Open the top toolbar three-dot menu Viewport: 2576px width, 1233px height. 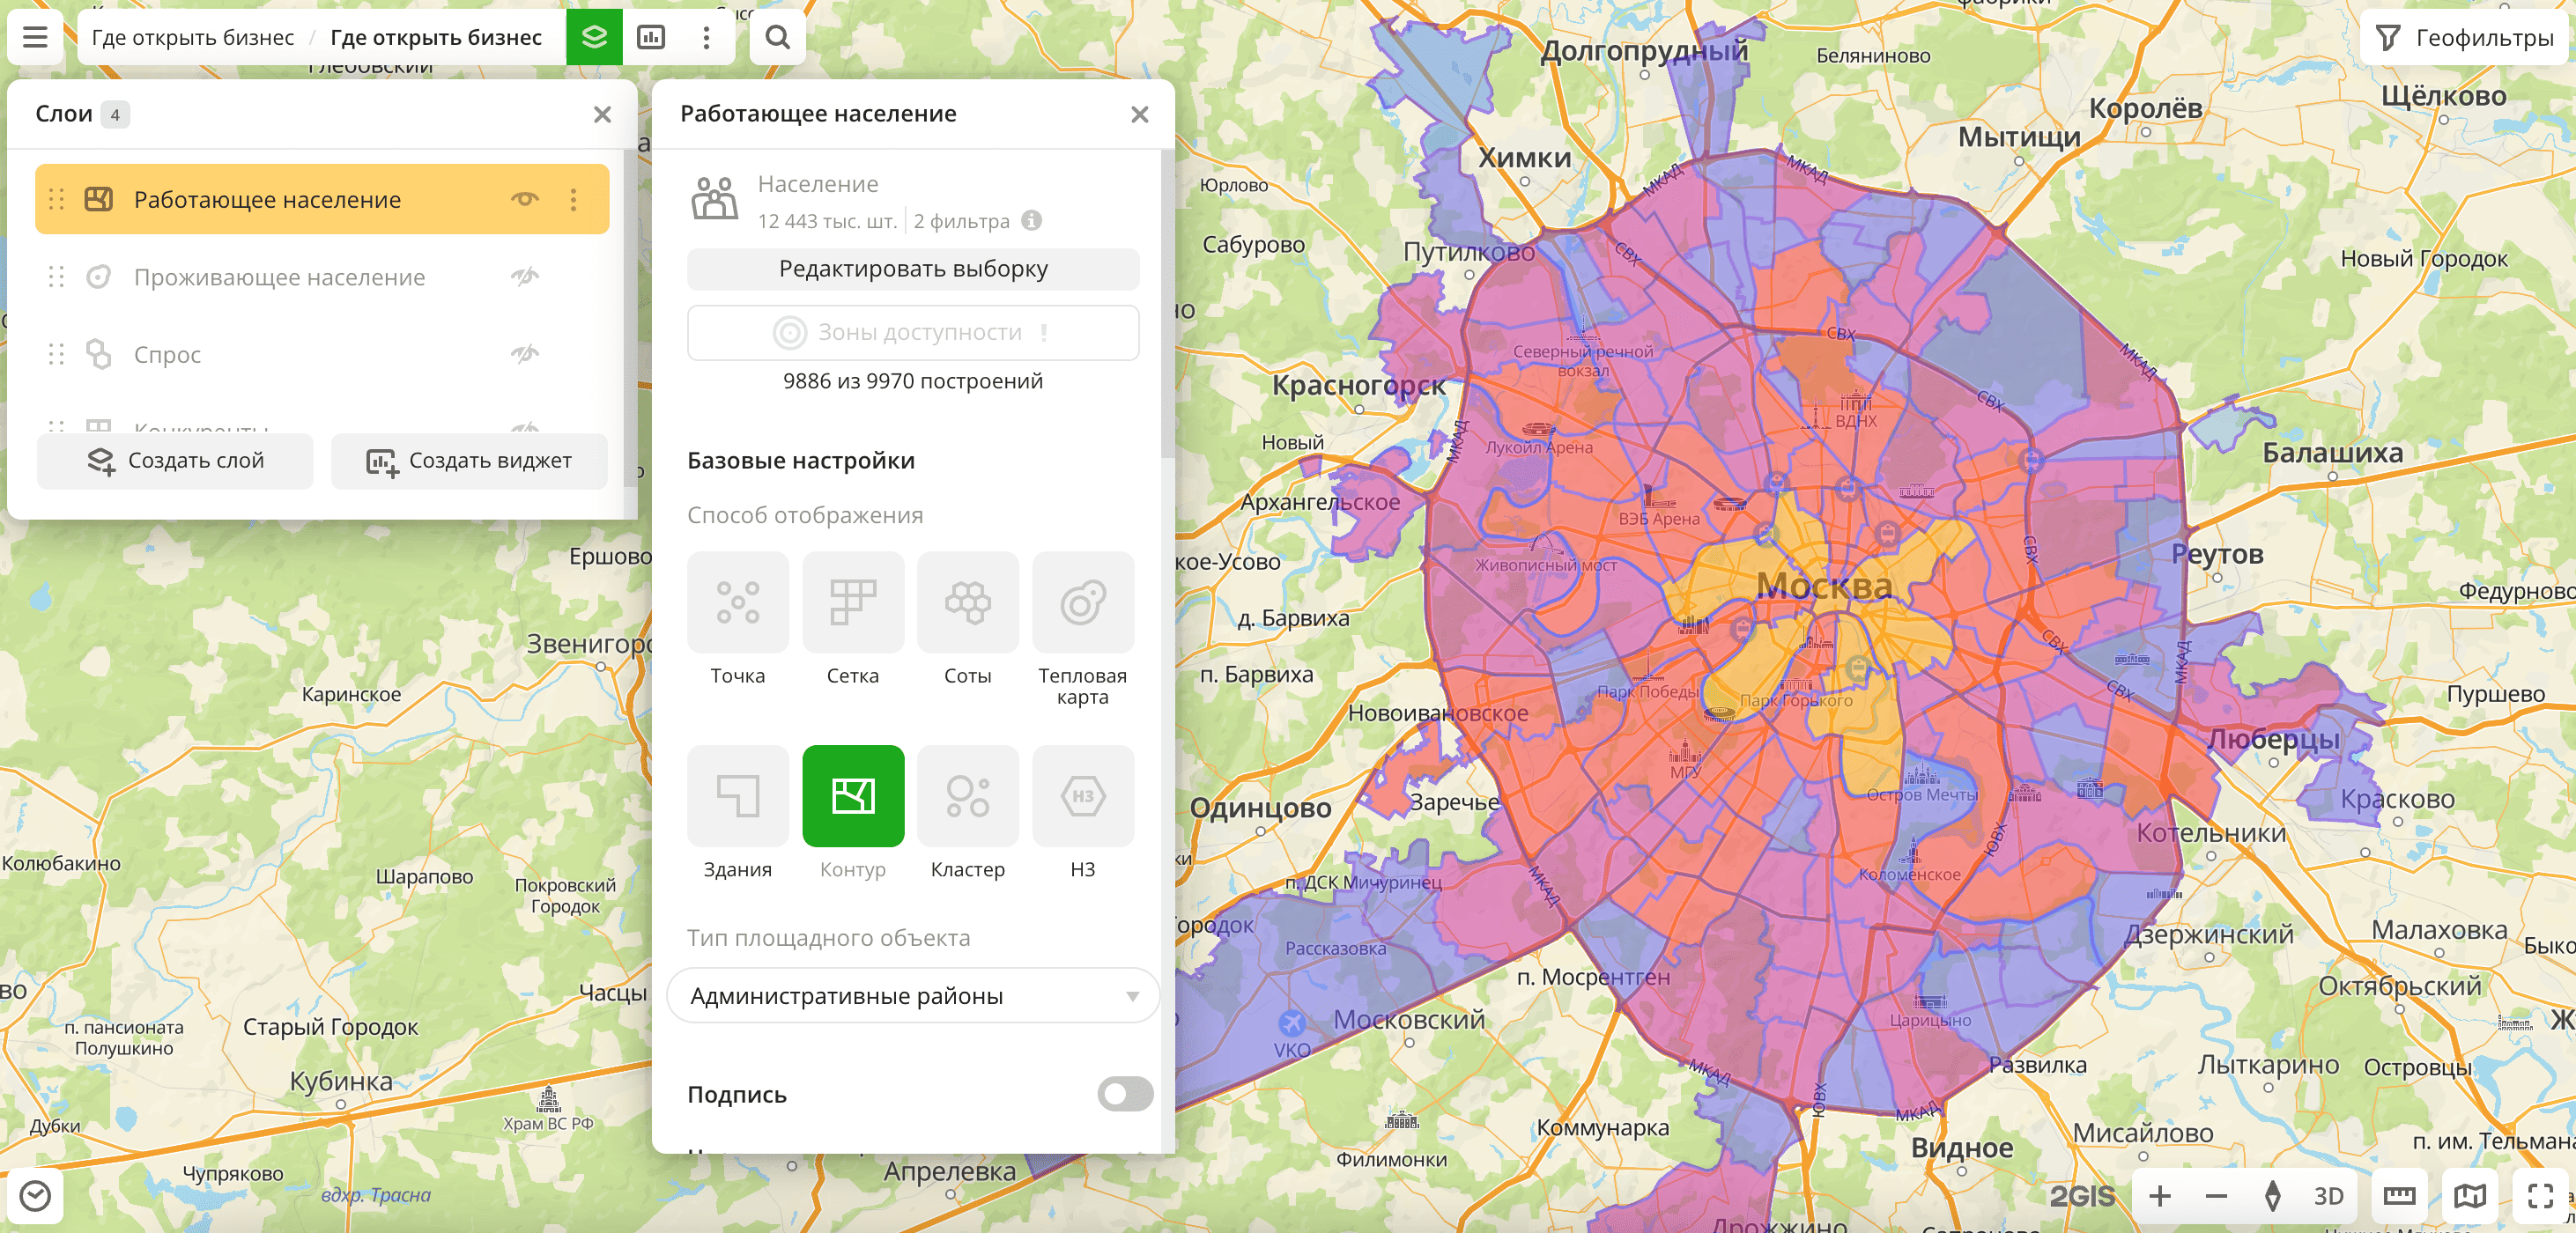click(706, 37)
